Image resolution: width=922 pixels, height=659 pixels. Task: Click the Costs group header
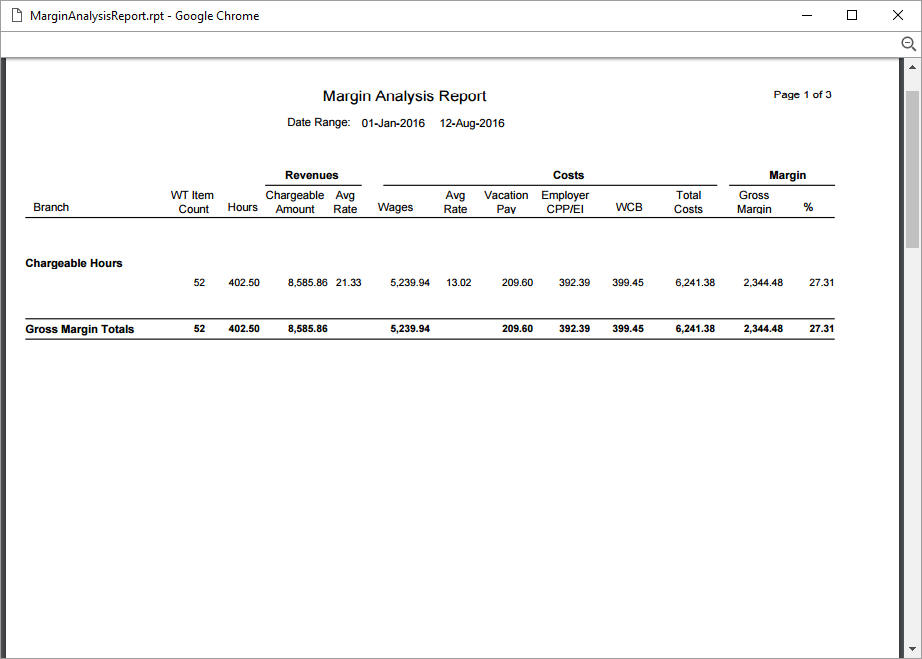[x=568, y=175]
